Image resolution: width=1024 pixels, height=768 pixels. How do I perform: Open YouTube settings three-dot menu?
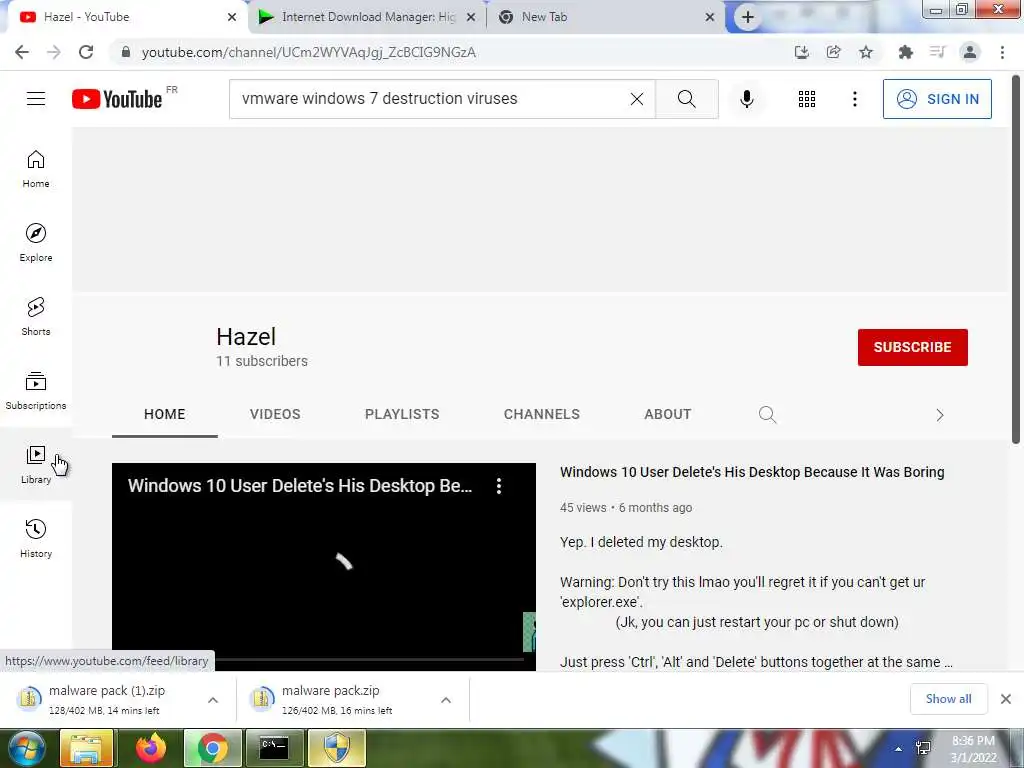854,99
